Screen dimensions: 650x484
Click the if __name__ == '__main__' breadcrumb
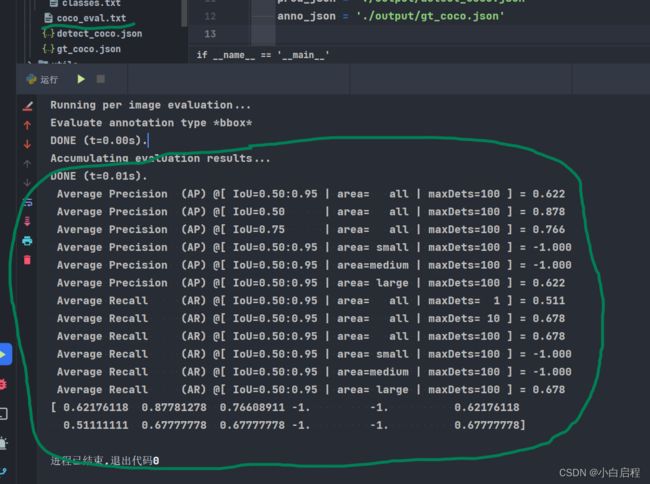[263, 55]
